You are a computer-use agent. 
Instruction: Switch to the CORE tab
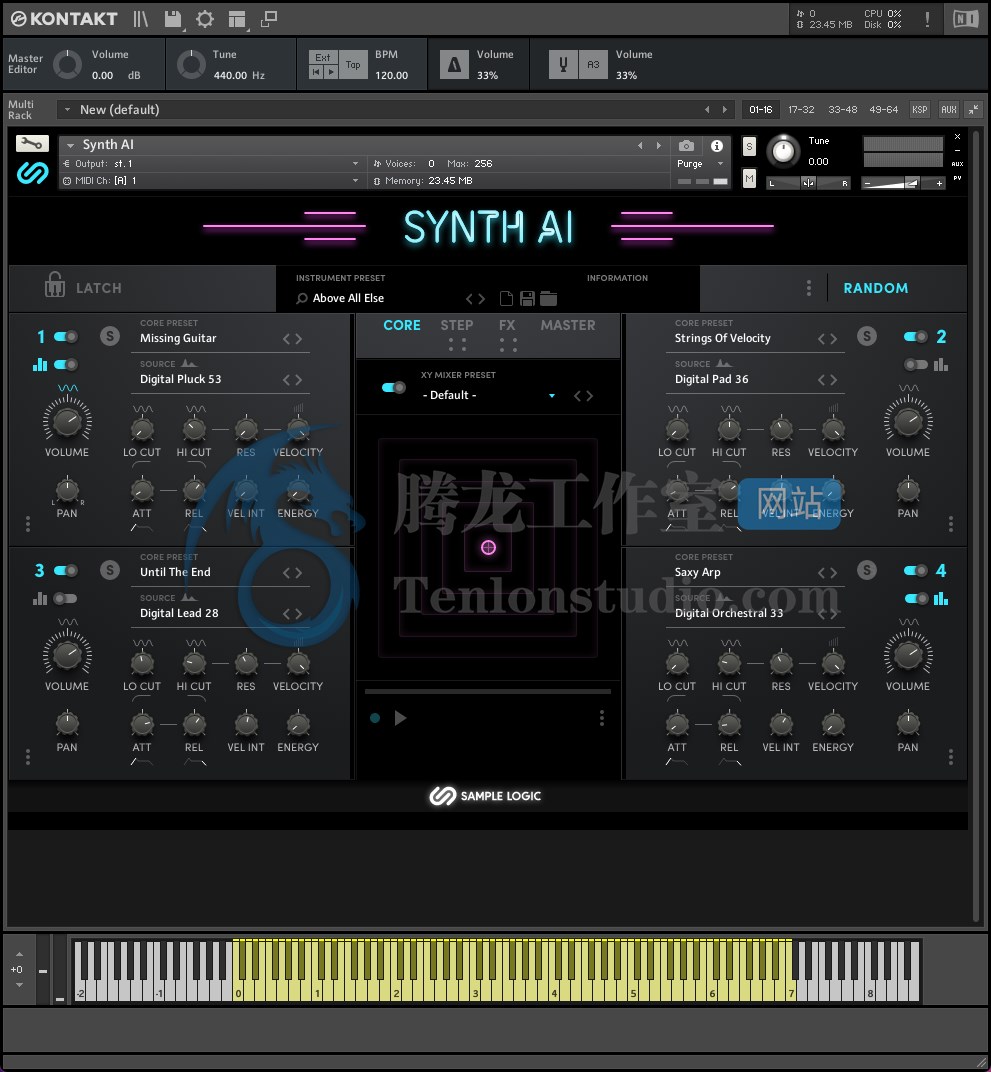click(x=402, y=325)
